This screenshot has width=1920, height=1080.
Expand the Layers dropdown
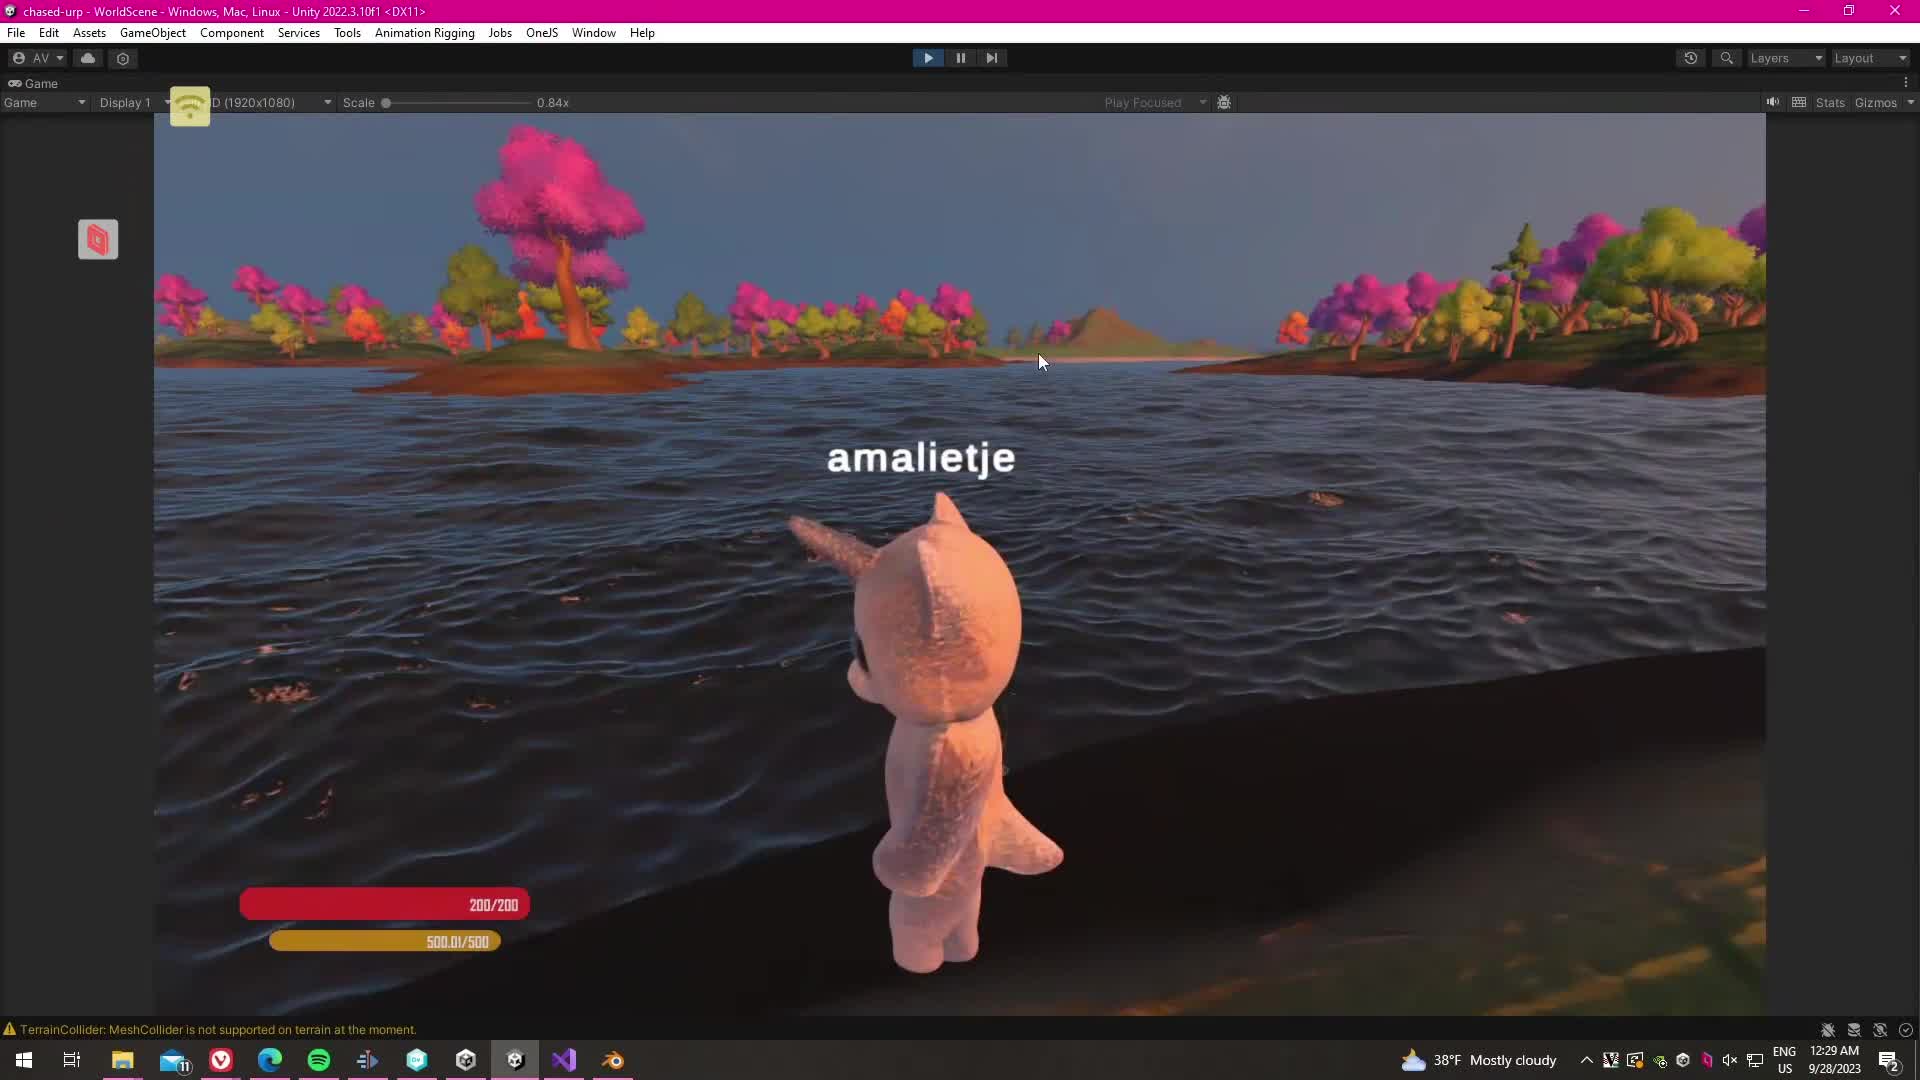point(1786,58)
